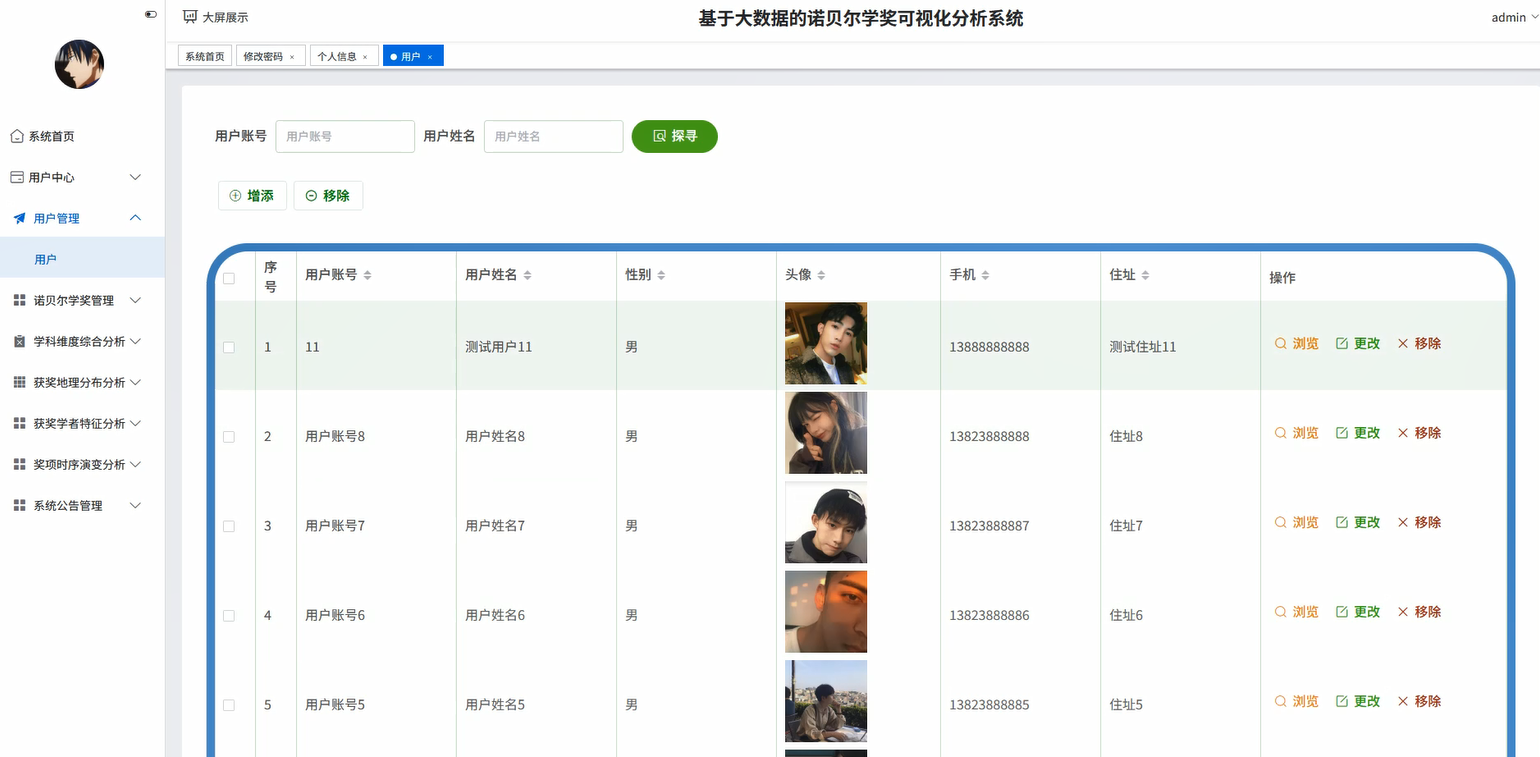1540x757 pixels.
Task: Focus the 用户账号 search input field
Action: click(x=345, y=136)
